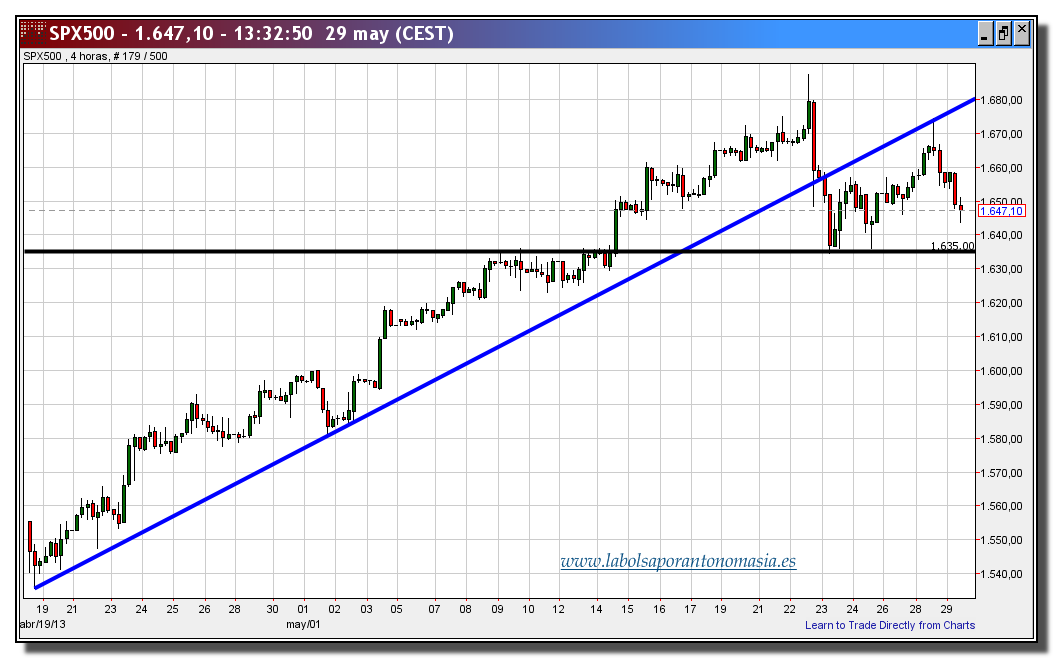Click the 1.590,00 price axis label

coord(1001,405)
